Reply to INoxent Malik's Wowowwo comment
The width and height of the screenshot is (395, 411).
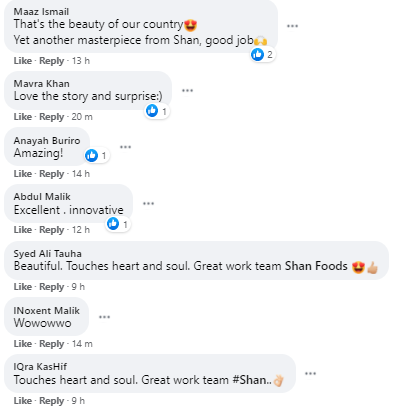(51, 344)
